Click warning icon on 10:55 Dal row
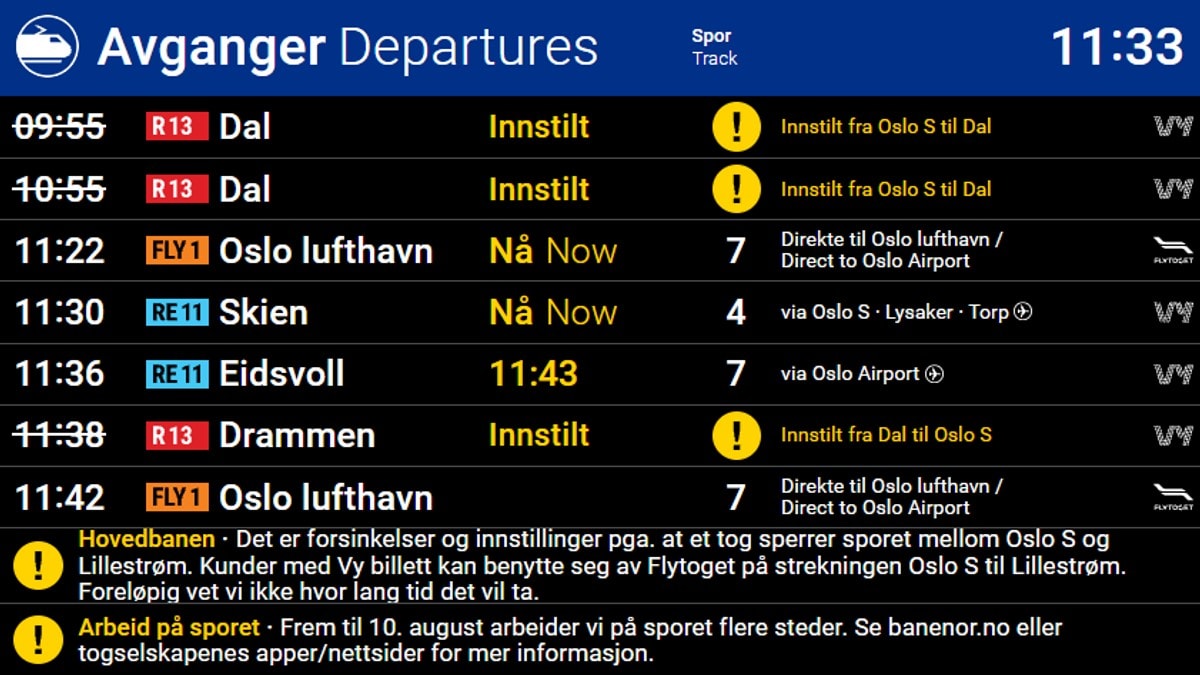Image resolution: width=1200 pixels, height=675 pixels. (736, 189)
